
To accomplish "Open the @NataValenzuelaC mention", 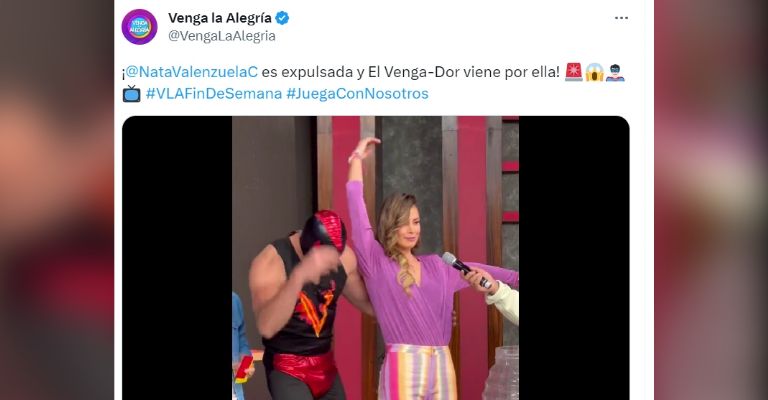I will tap(192, 72).
